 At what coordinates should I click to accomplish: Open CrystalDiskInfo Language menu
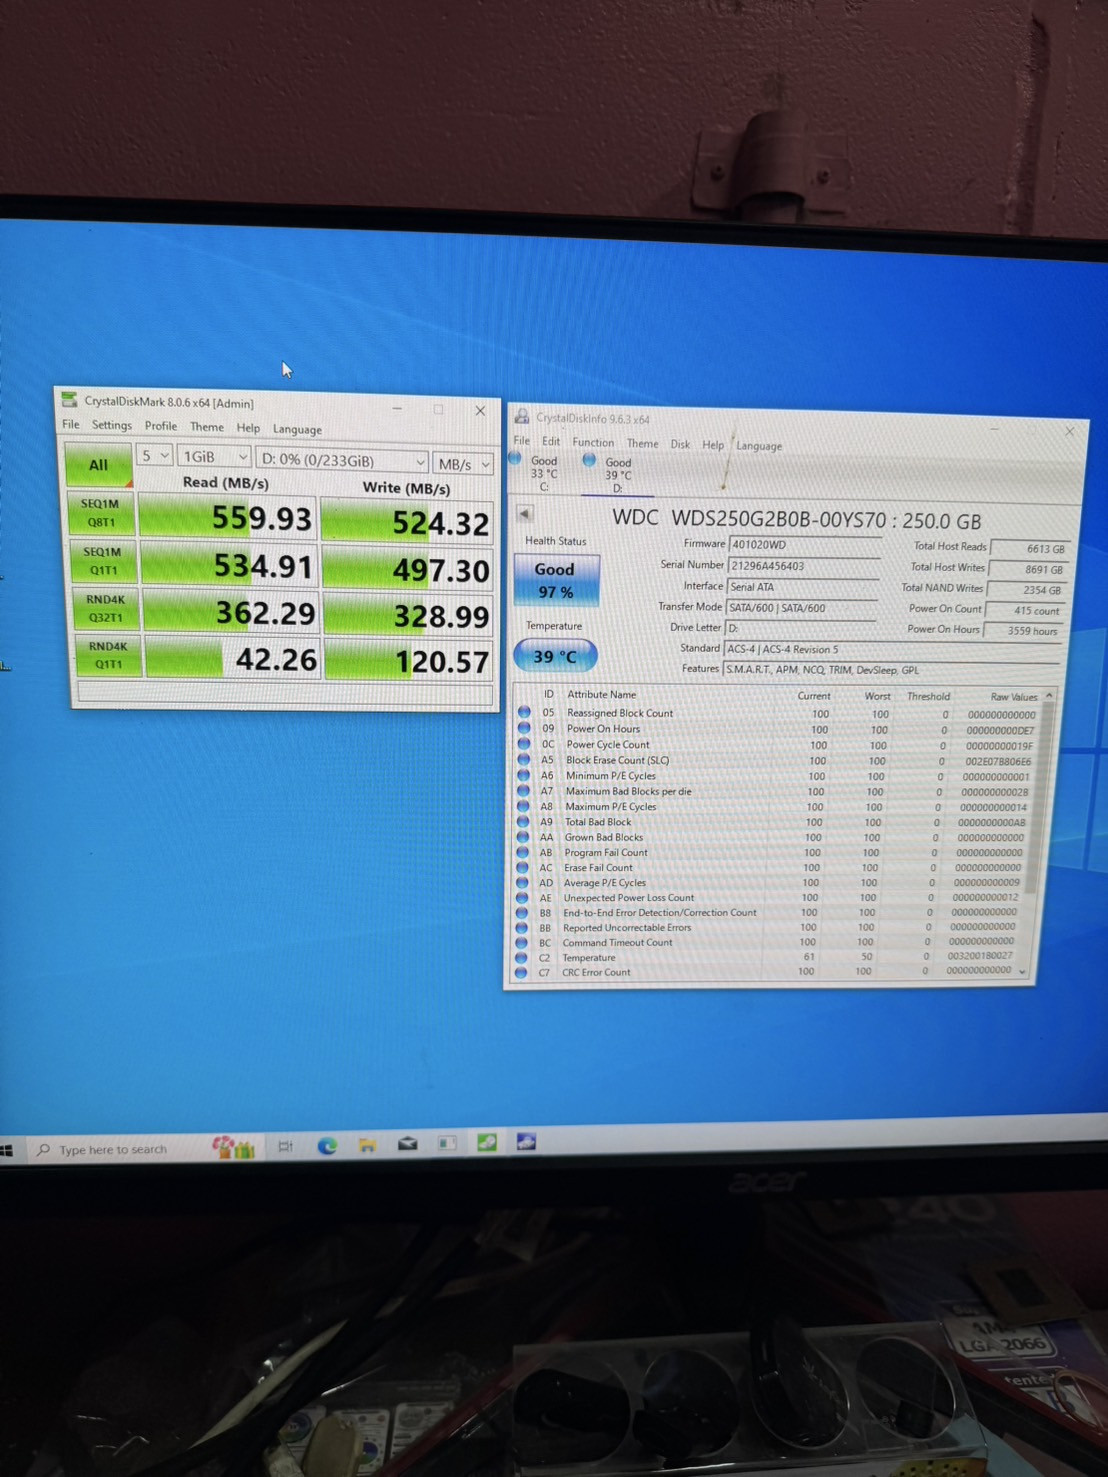(759, 446)
